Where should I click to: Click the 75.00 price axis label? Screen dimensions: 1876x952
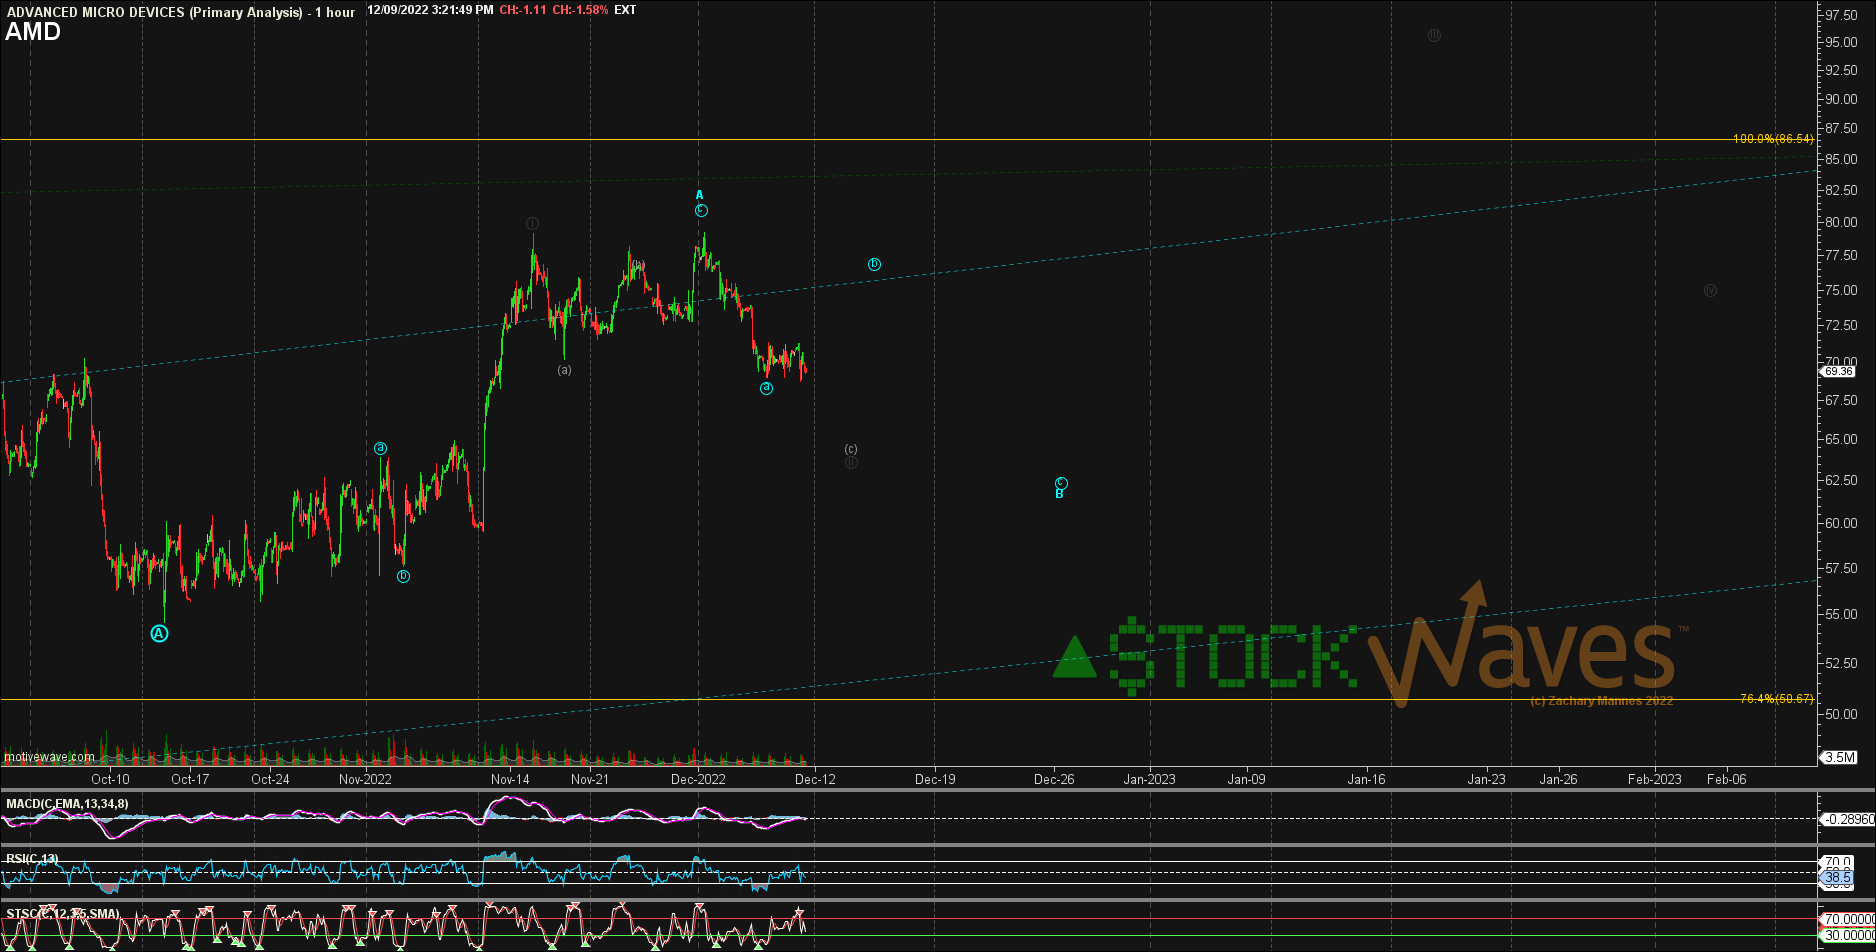pos(1842,290)
